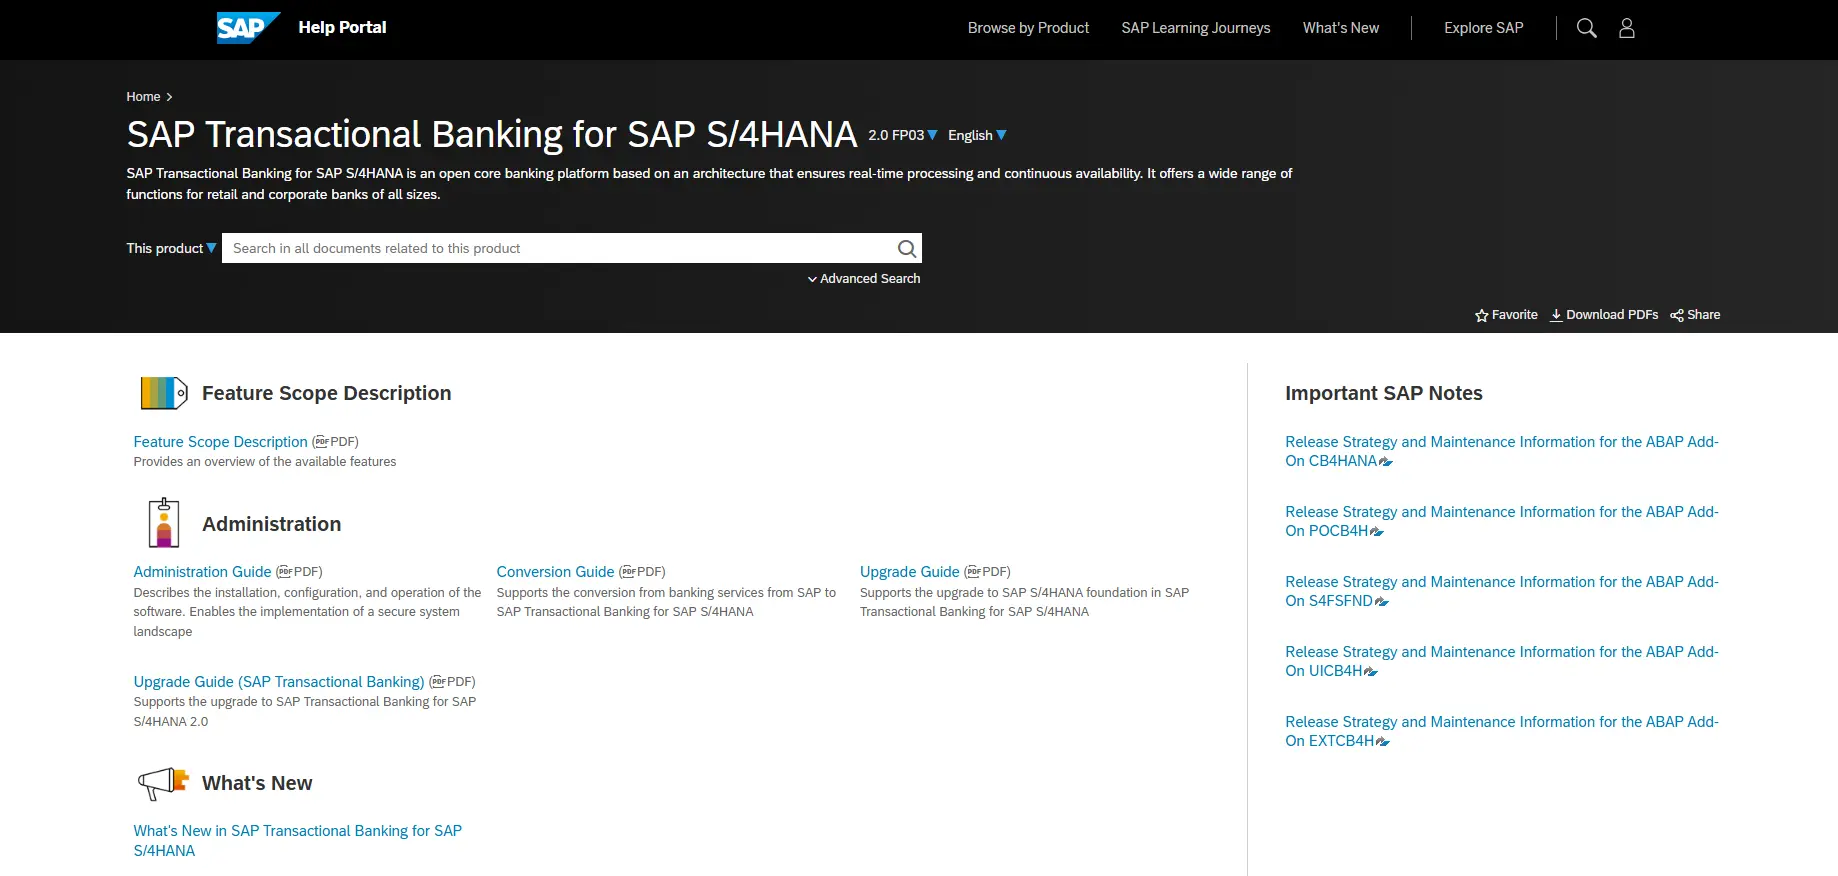
Task: Click the What's New section heading
Action: (257, 783)
